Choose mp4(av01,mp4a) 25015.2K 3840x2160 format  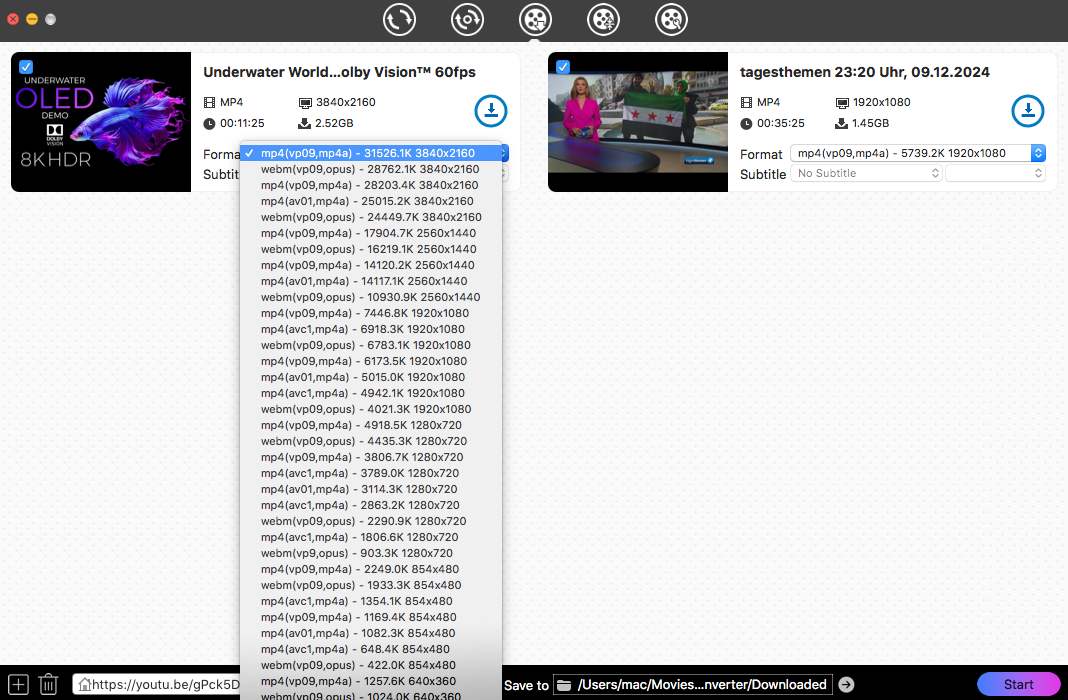pyautogui.click(x=371, y=201)
